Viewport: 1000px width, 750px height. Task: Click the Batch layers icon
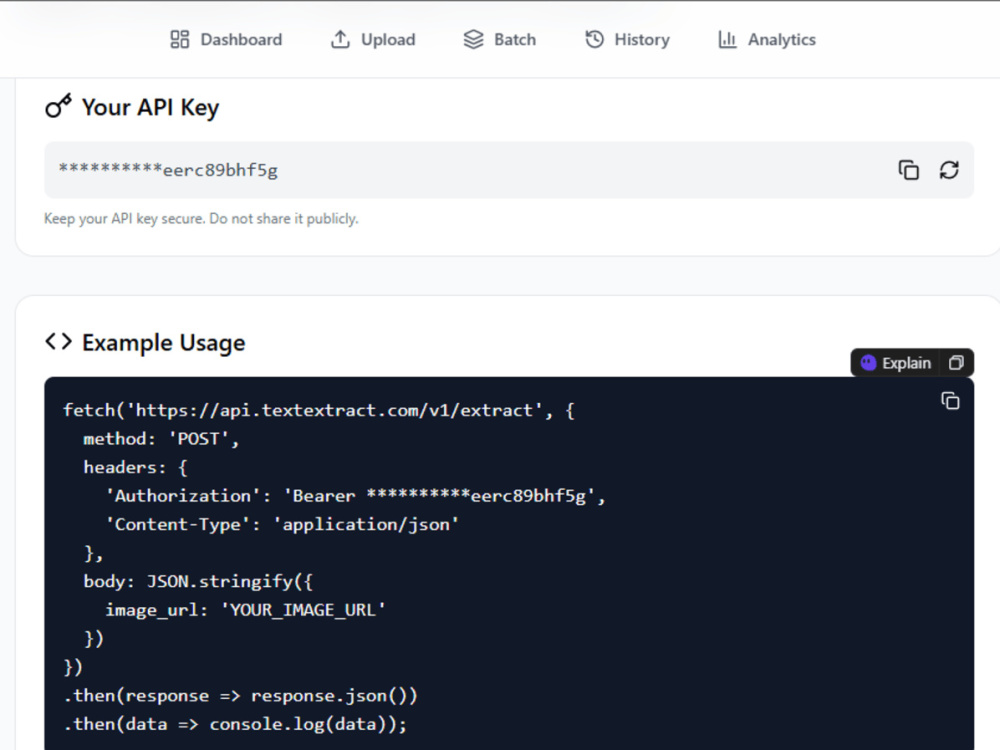pos(473,40)
